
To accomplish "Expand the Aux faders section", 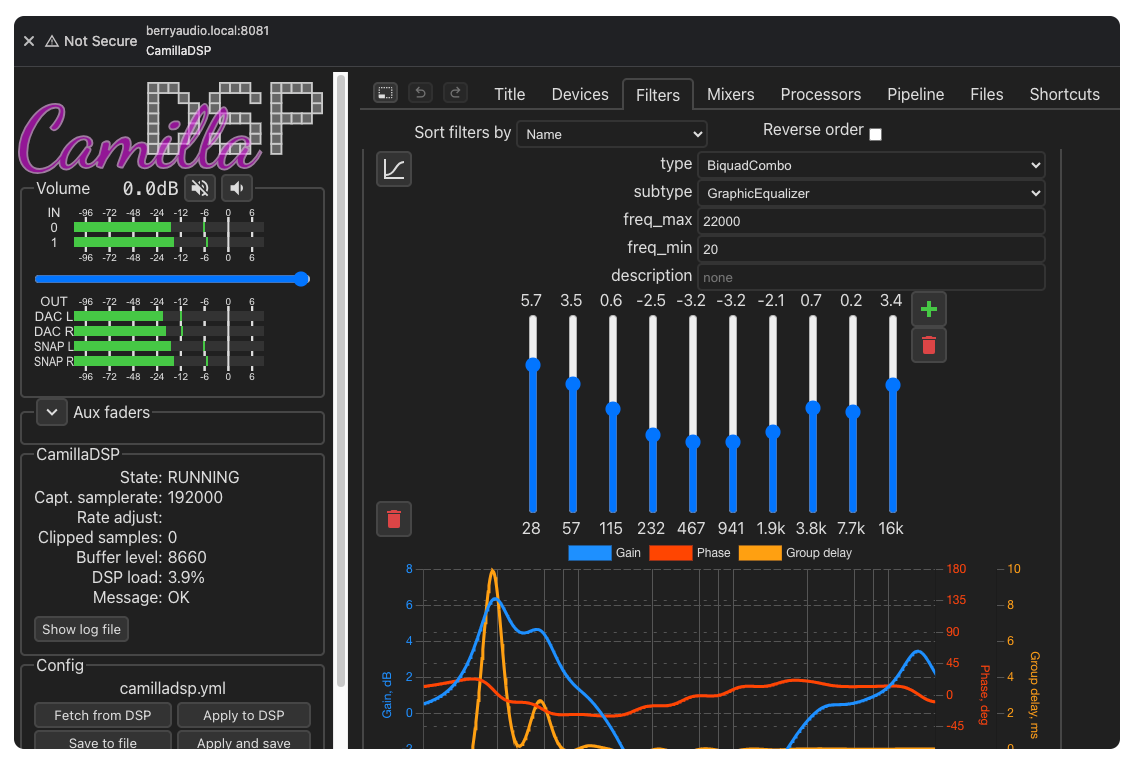I will (51, 412).
